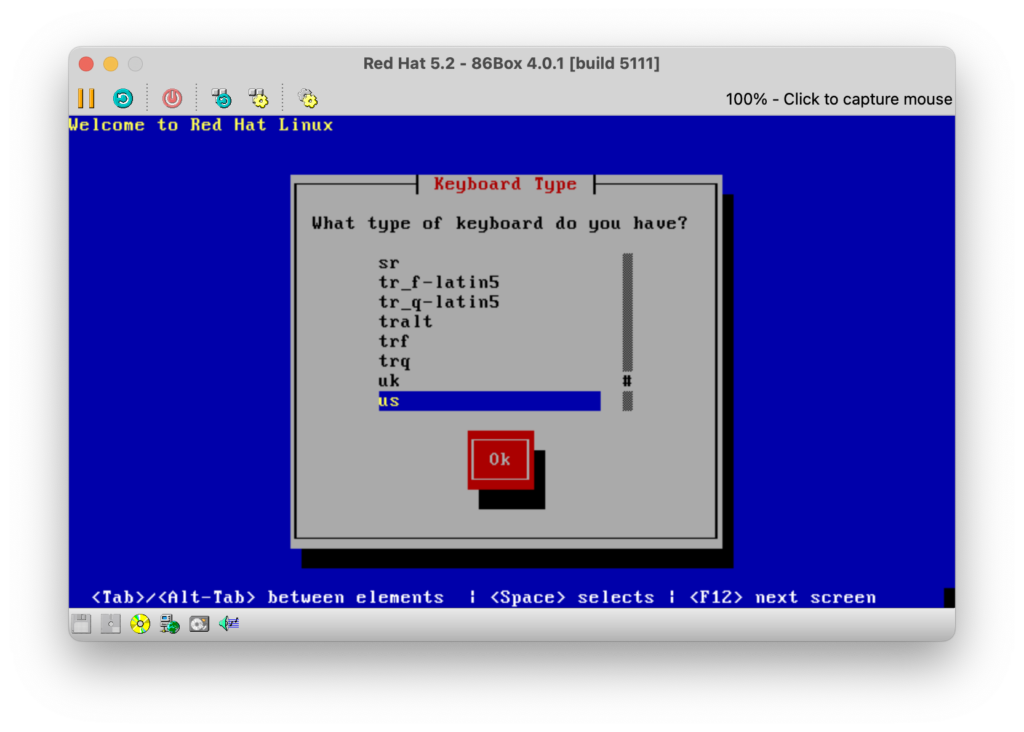Click the CD-ROM drive status icon
Image resolution: width=1024 pixels, height=732 pixels.
140,624
